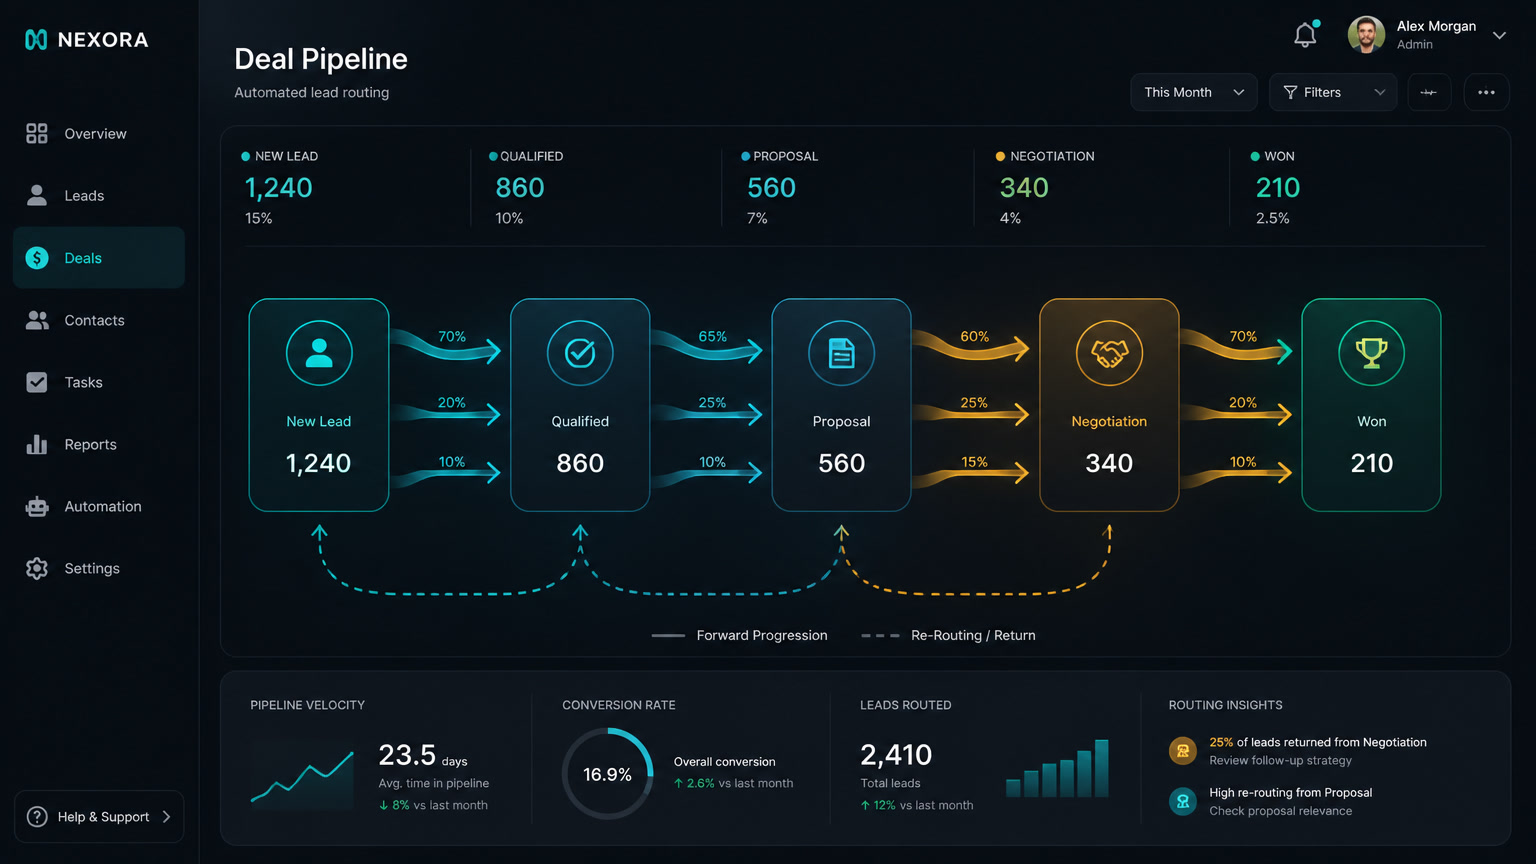Open the Filters dropdown chevron

[x=1380, y=92]
